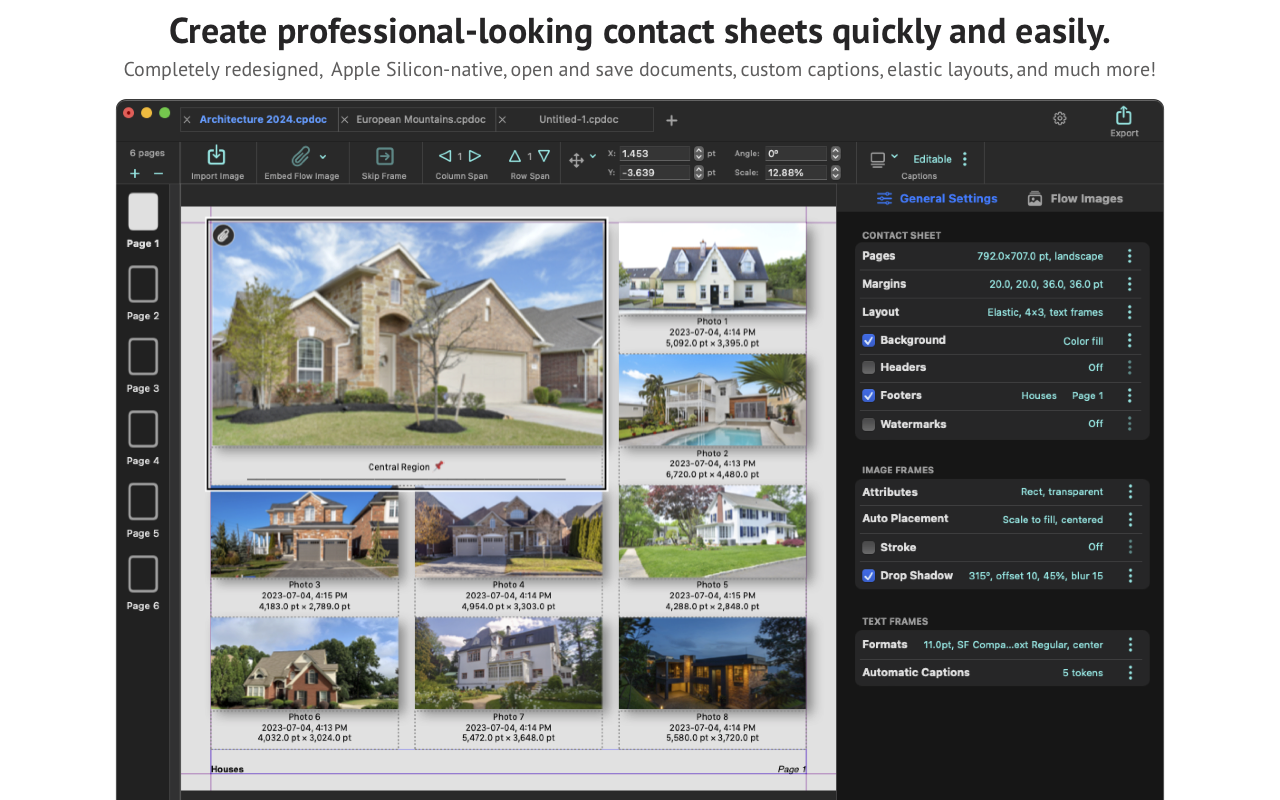Click the Y value stepper

(x=698, y=172)
